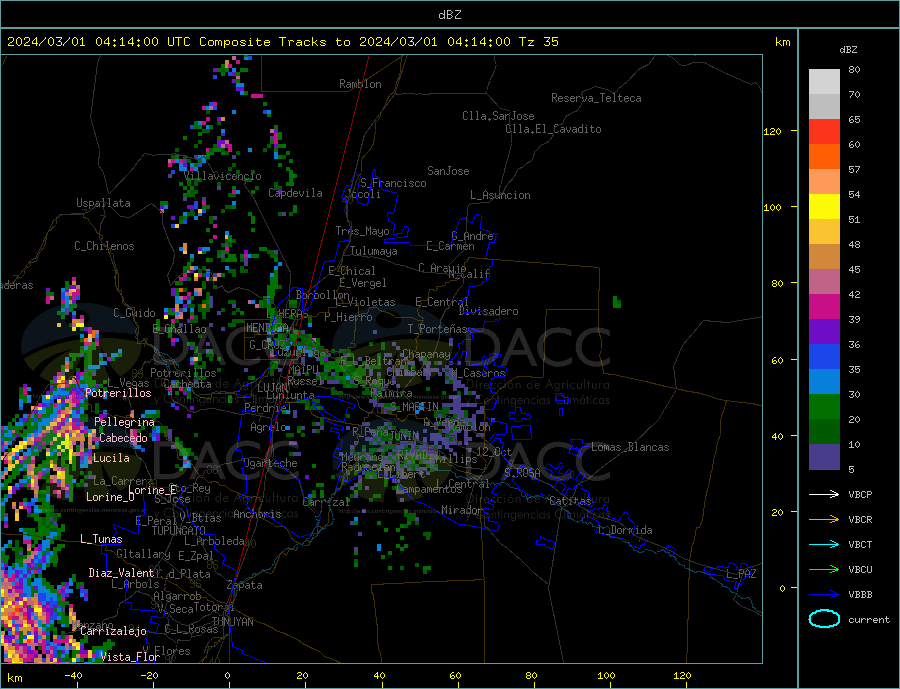This screenshot has width=900, height=689.
Task: Click the Mirador map label
Action: click(462, 510)
